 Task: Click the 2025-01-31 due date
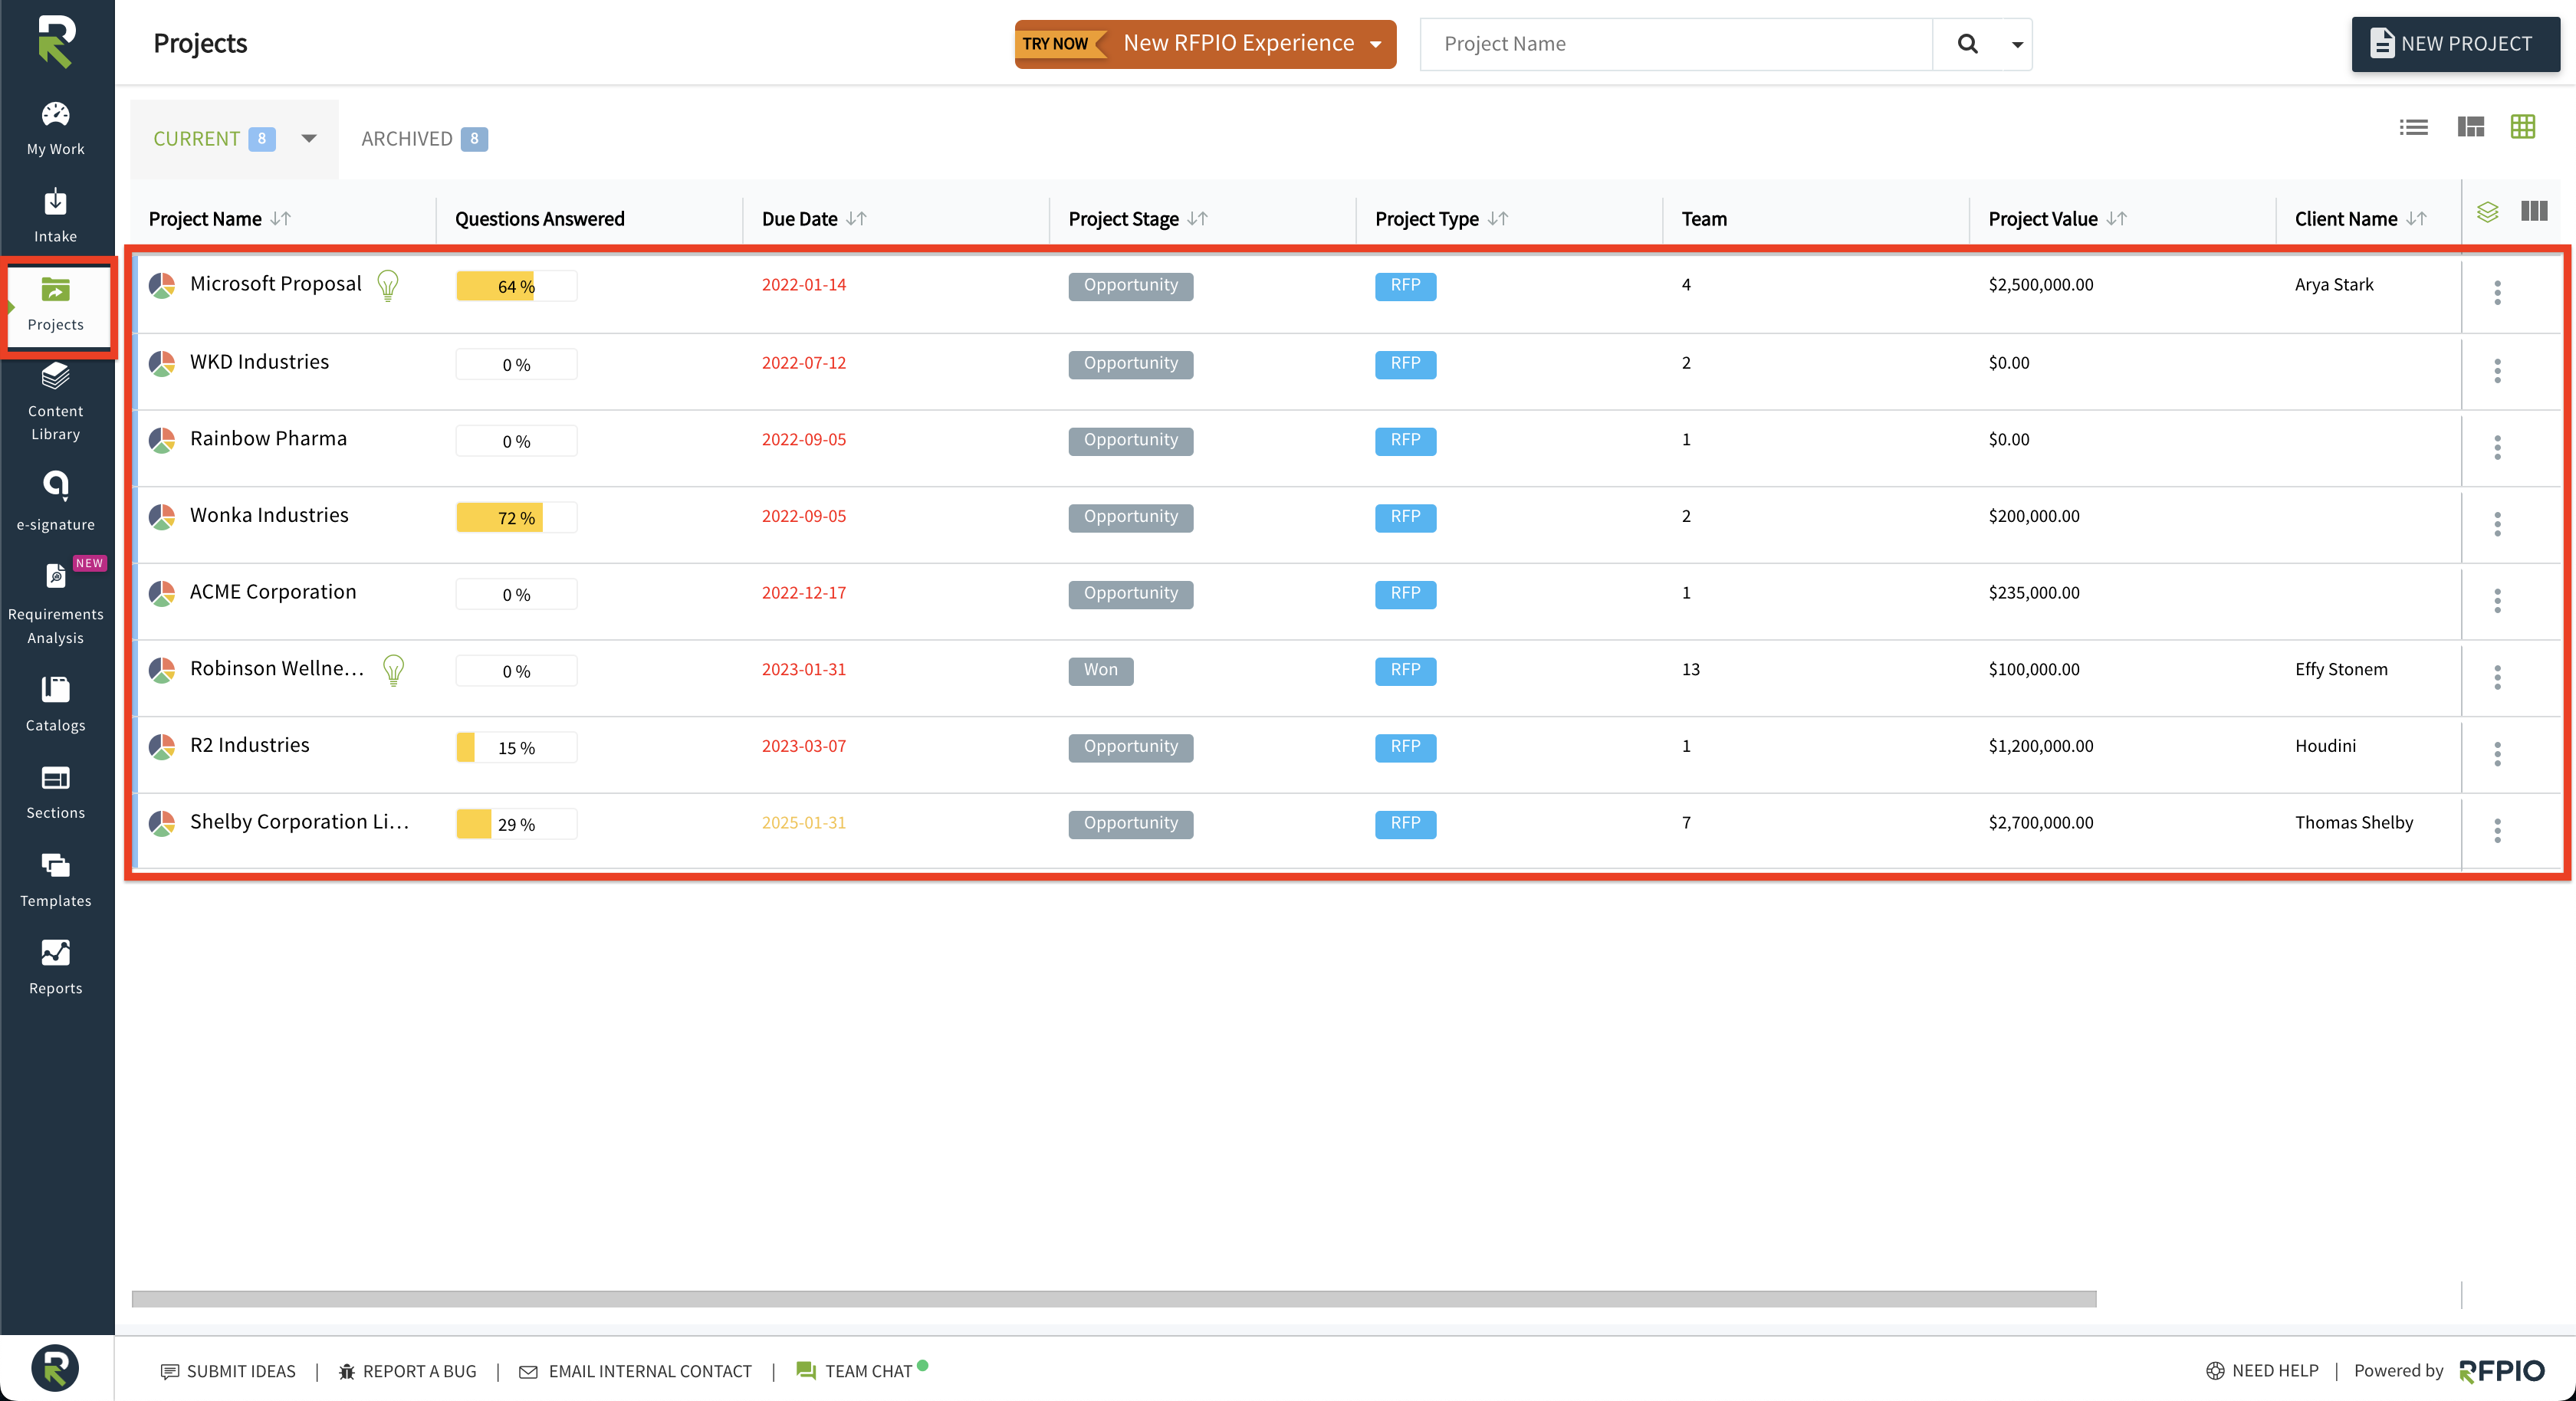[x=803, y=823]
